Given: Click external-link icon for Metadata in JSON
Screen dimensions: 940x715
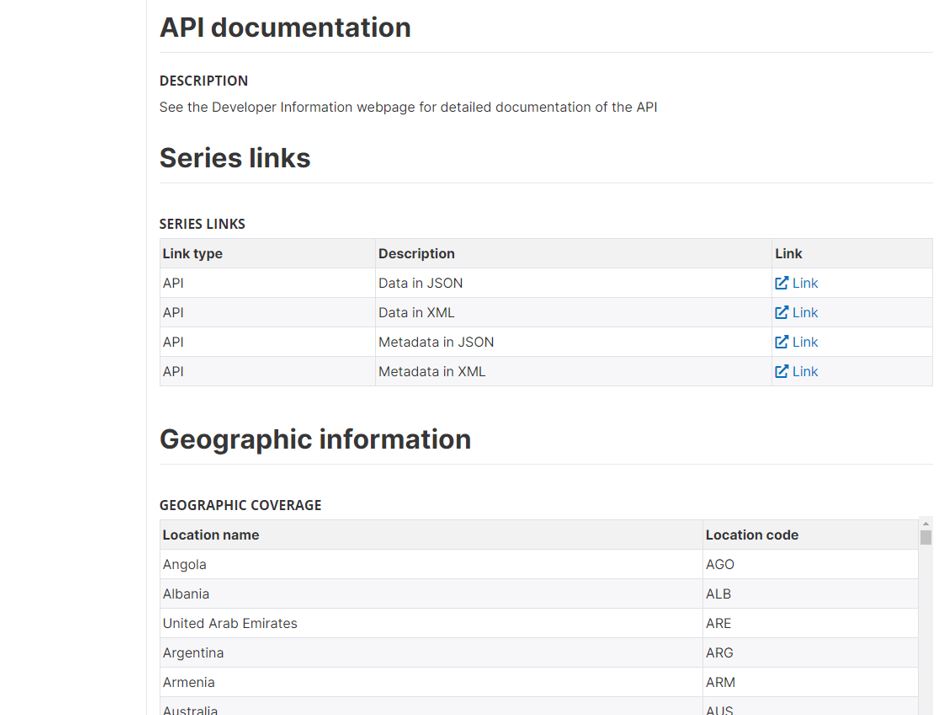Looking at the screenshot, I should [x=782, y=342].
